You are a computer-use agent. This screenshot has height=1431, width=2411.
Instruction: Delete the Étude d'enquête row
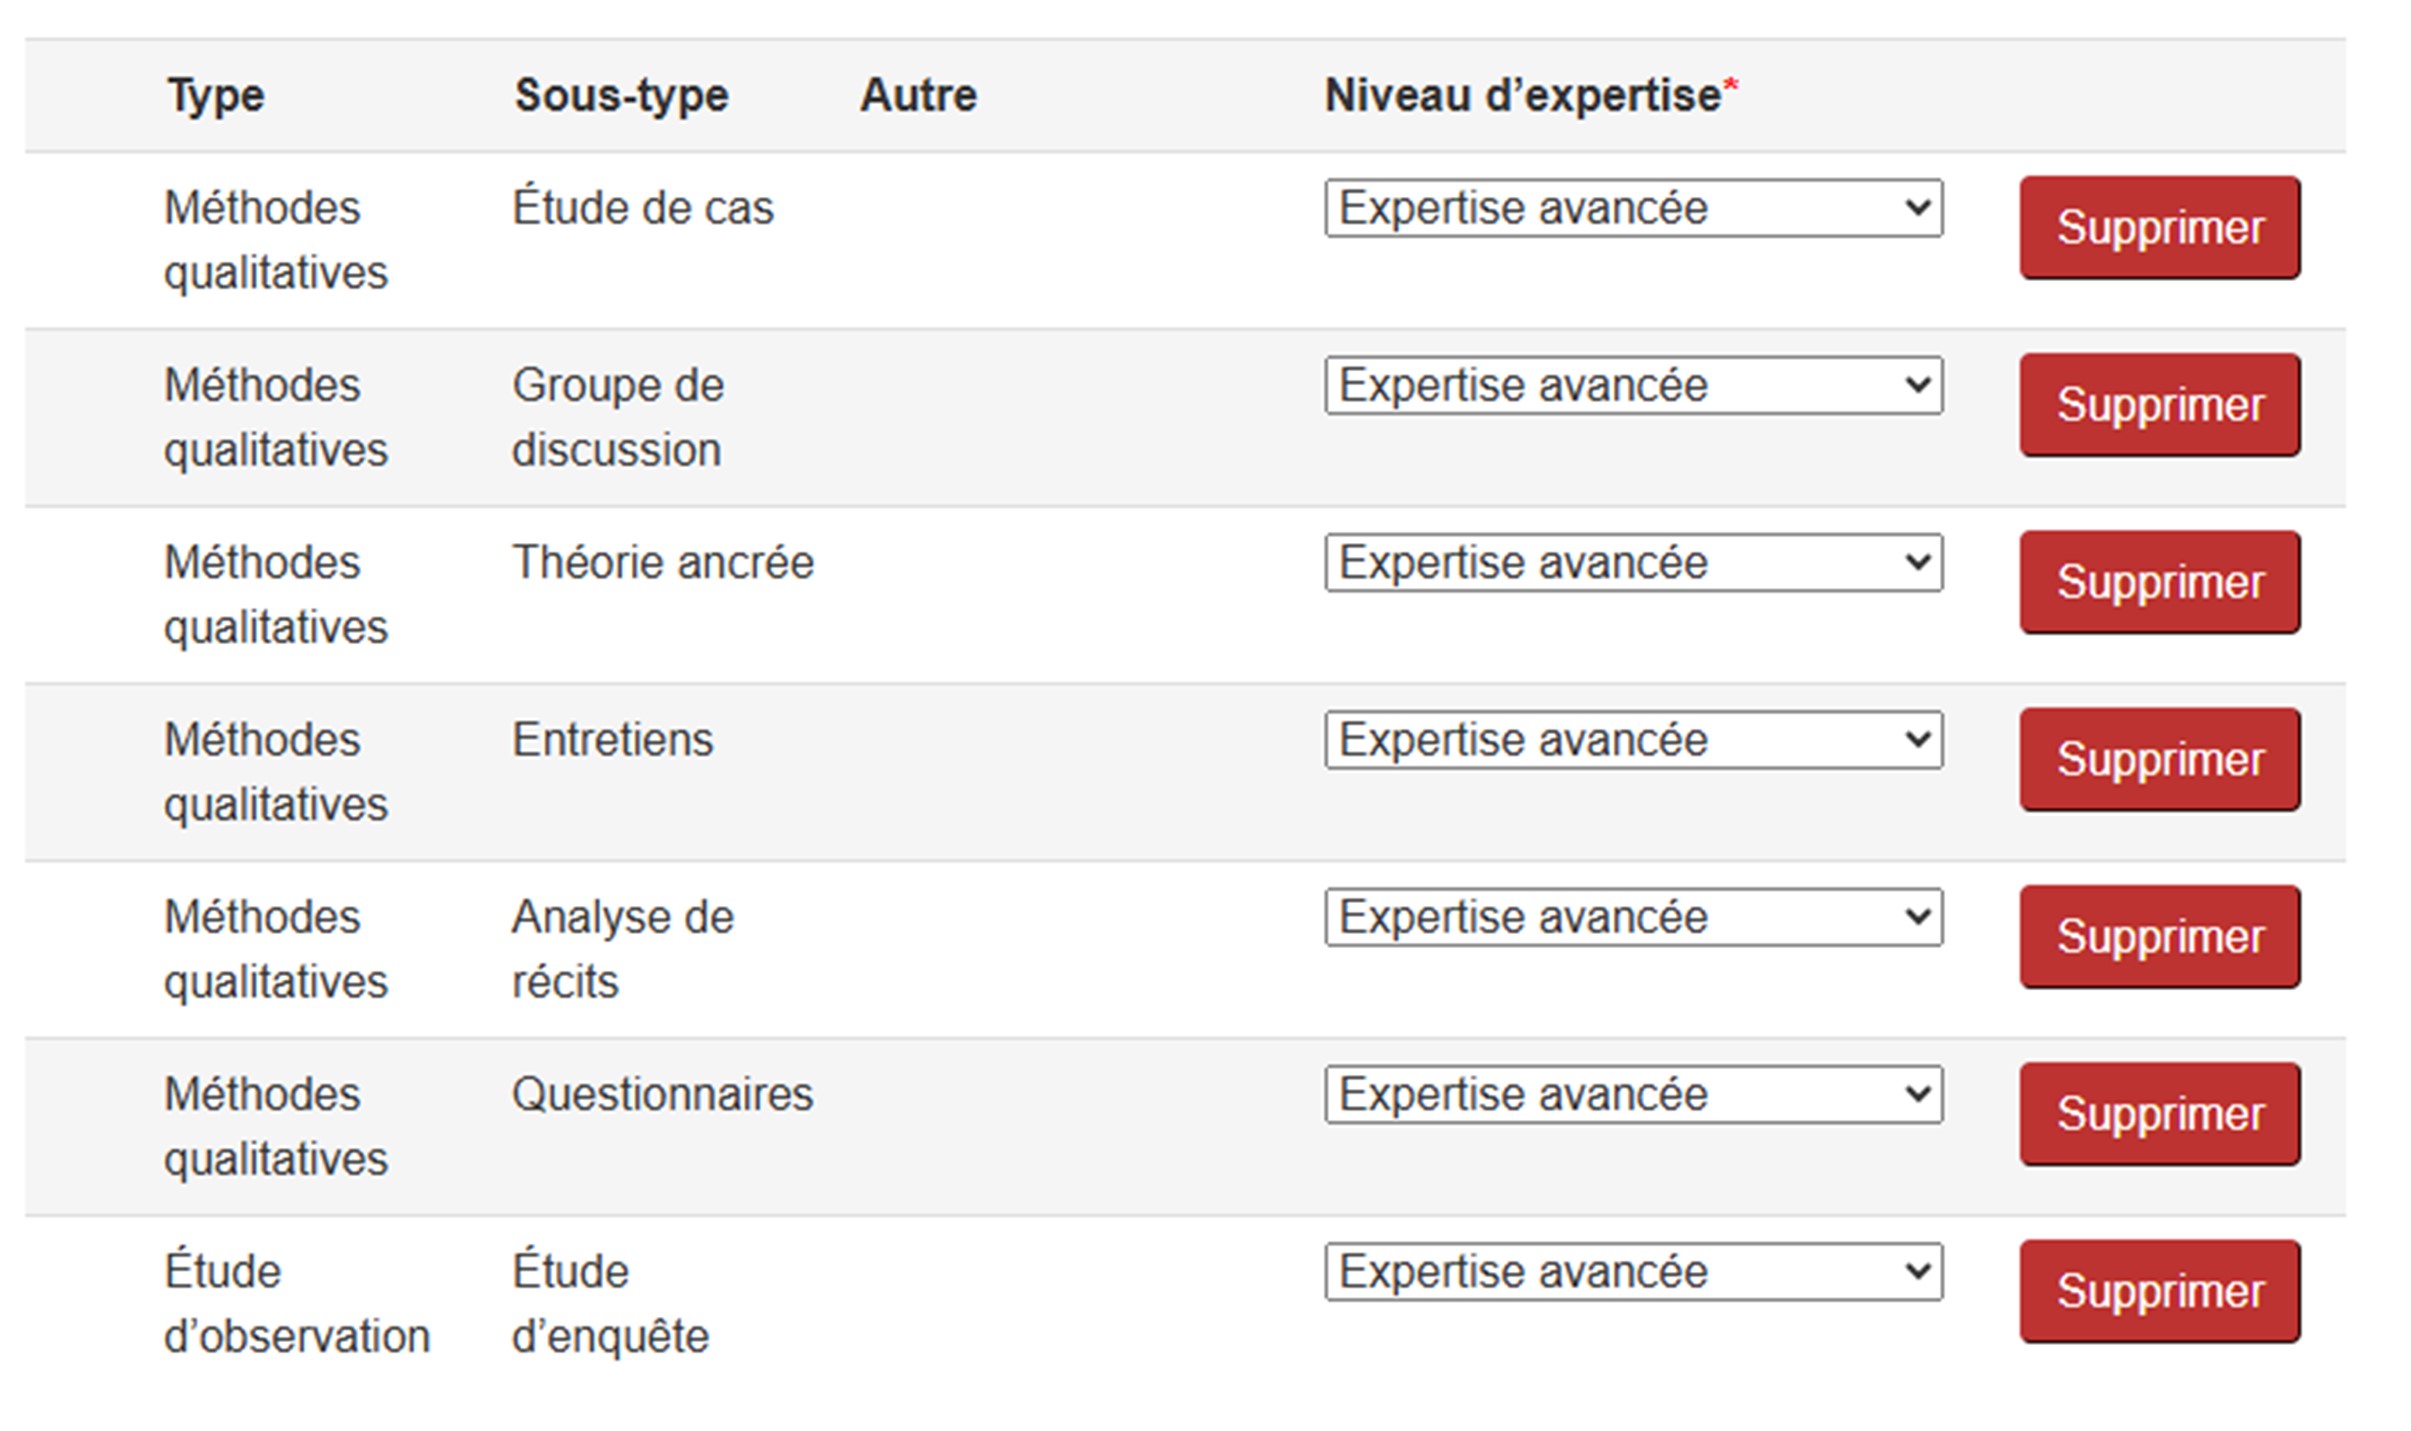click(2159, 1291)
